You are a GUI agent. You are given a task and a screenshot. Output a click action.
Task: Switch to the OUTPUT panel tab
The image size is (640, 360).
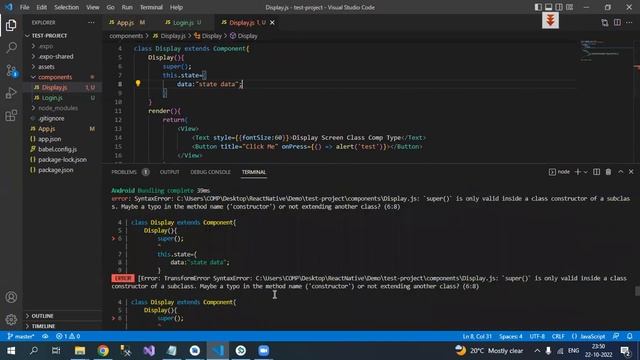tap(169, 172)
